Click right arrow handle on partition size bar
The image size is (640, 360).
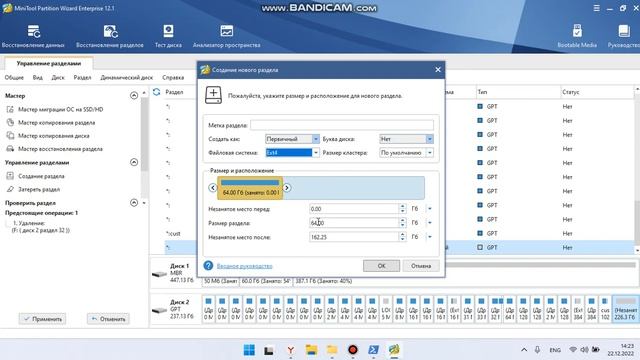point(287,188)
